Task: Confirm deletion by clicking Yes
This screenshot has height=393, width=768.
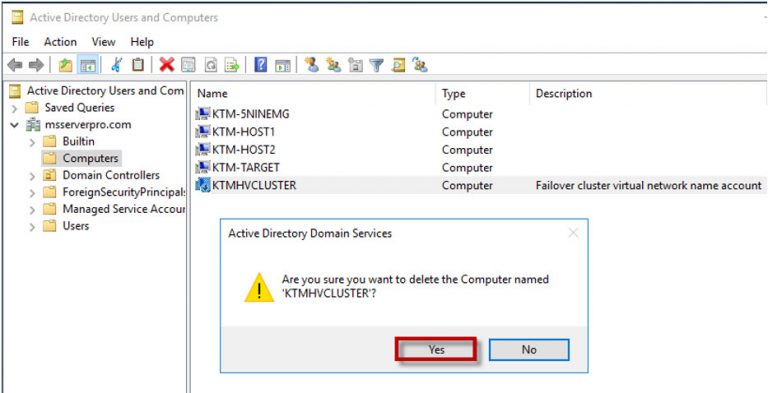Action: [436, 349]
